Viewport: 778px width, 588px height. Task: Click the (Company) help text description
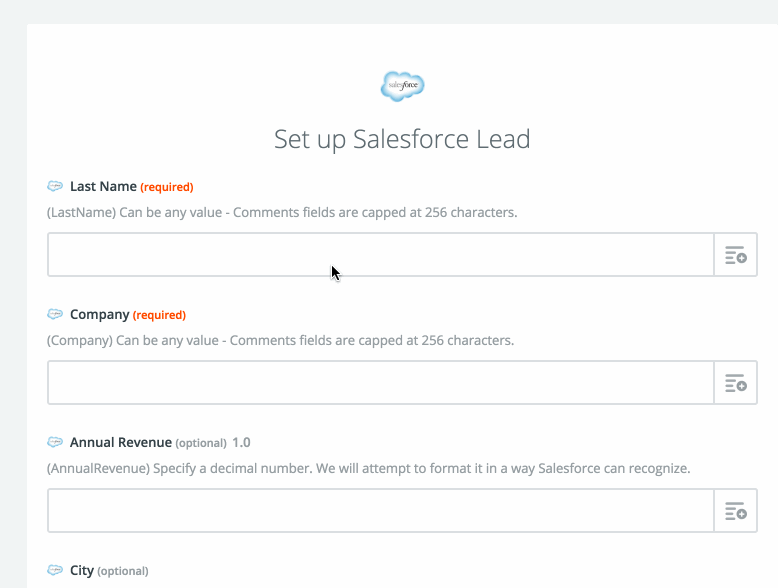pos(280,340)
